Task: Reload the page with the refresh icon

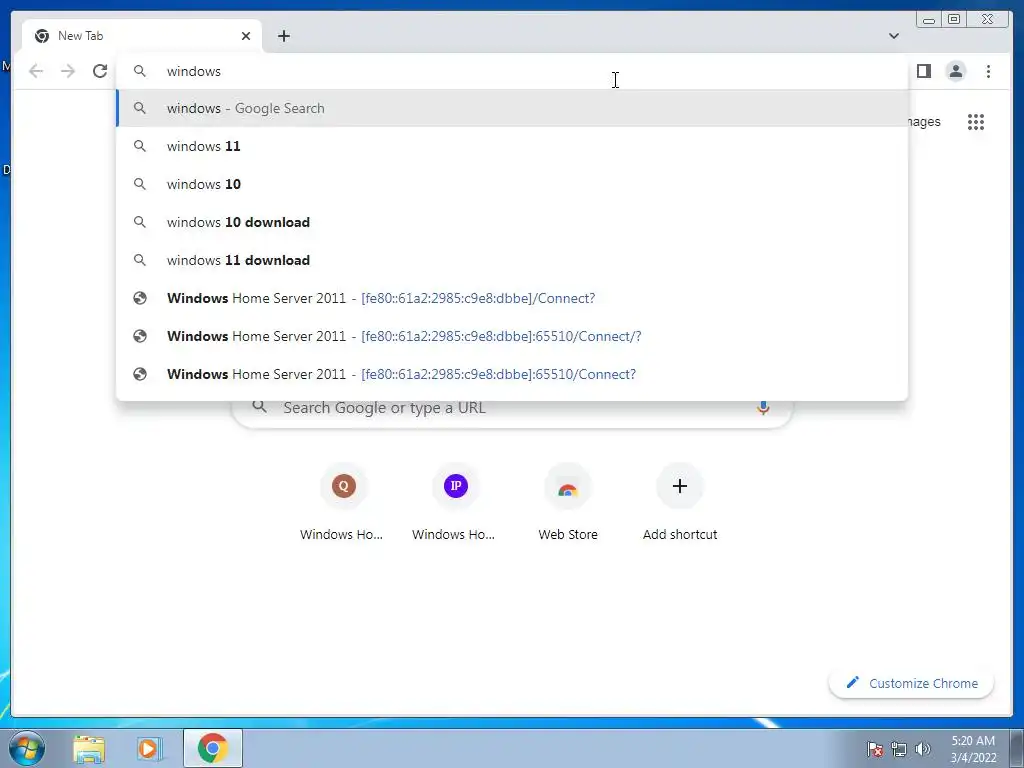Action: pyautogui.click(x=100, y=71)
